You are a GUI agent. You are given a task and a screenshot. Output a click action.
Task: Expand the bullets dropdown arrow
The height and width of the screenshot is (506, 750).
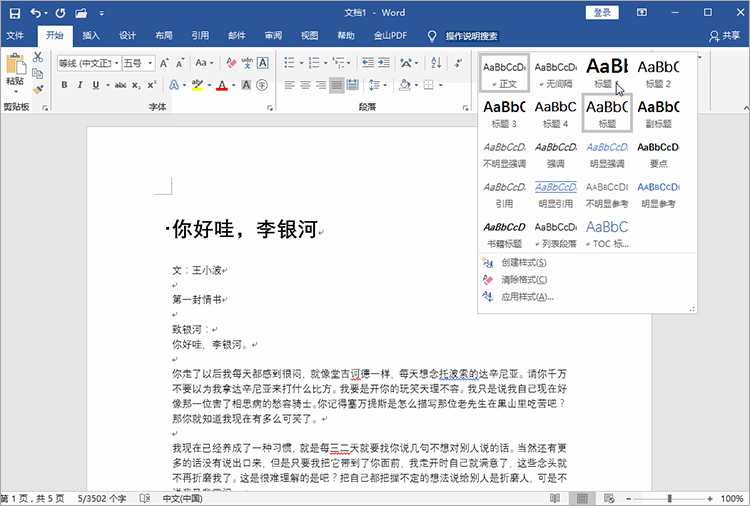301,63
